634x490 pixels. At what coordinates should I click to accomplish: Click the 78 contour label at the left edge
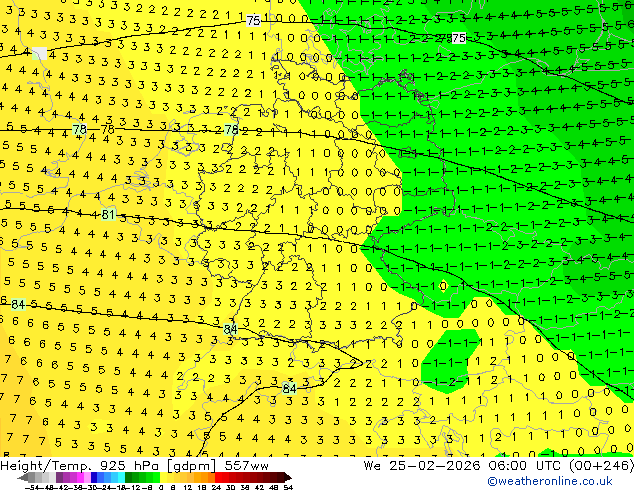[80, 129]
